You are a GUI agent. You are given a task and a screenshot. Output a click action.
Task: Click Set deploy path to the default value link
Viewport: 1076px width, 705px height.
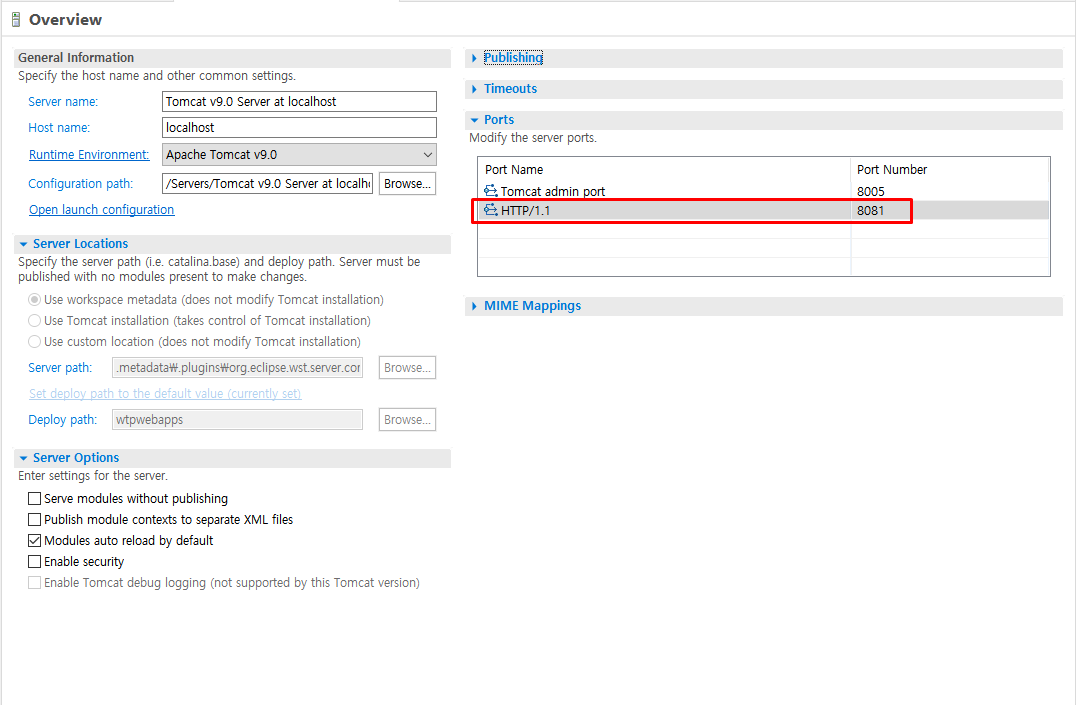point(165,393)
